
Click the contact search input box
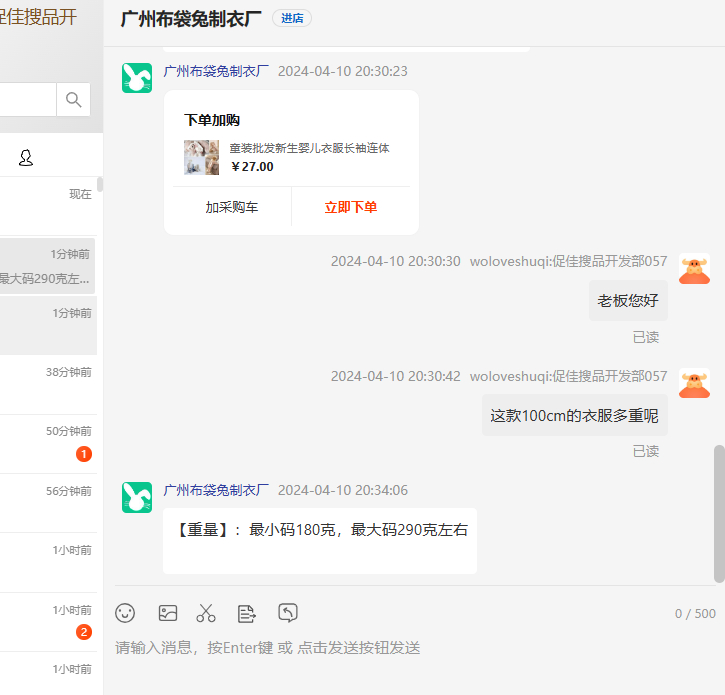pyautogui.click(x=28, y=99)
